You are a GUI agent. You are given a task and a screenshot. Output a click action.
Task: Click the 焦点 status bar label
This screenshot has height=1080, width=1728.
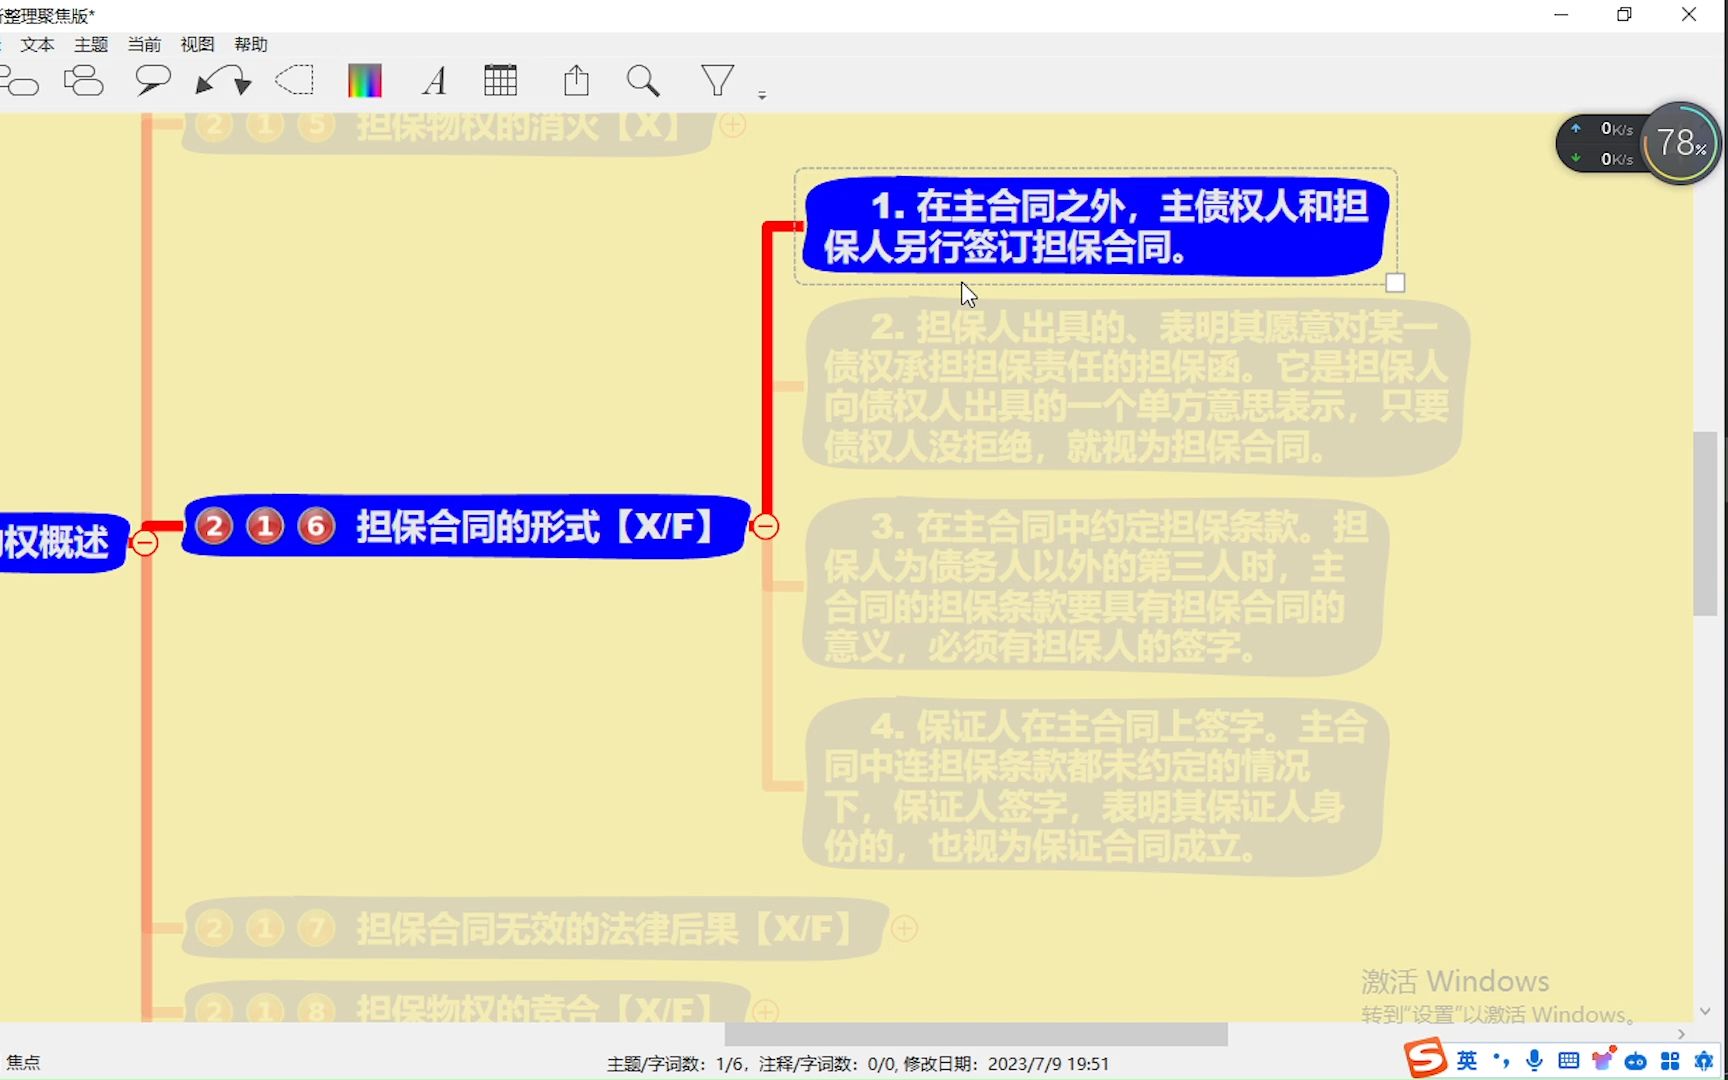click(24, 1062)
